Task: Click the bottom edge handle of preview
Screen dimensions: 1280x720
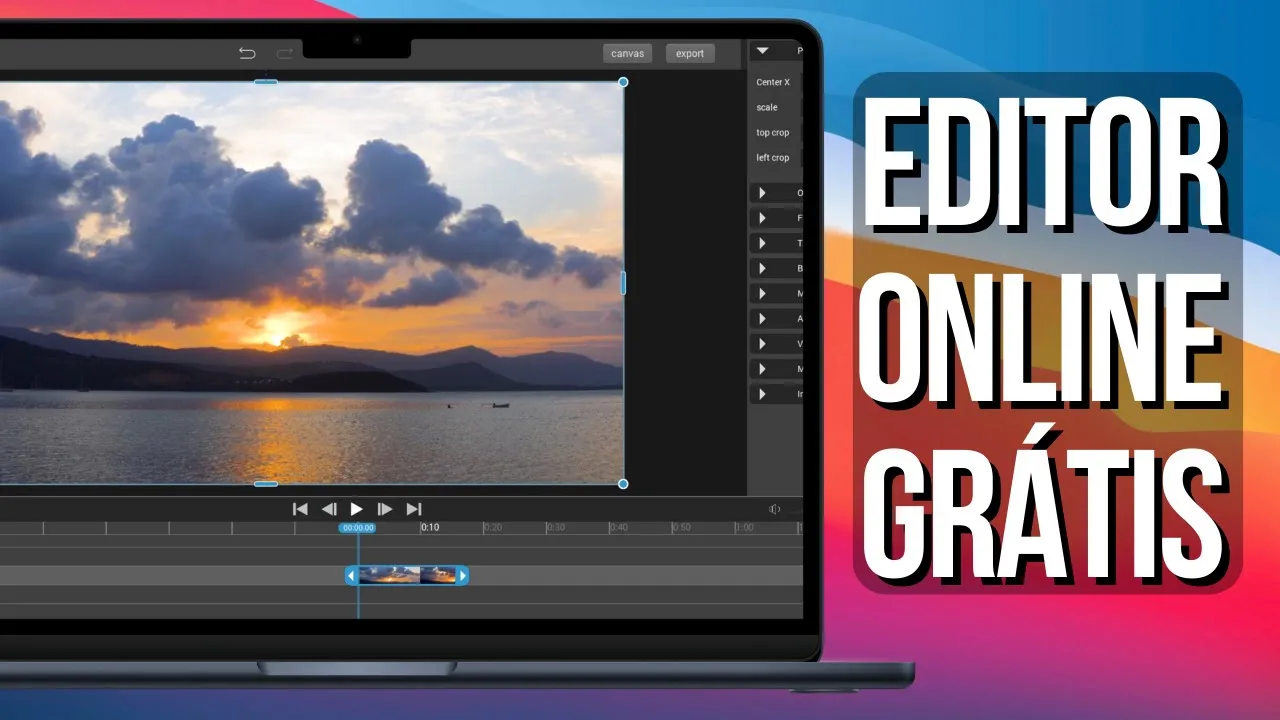Action: (x=266, y=484)
